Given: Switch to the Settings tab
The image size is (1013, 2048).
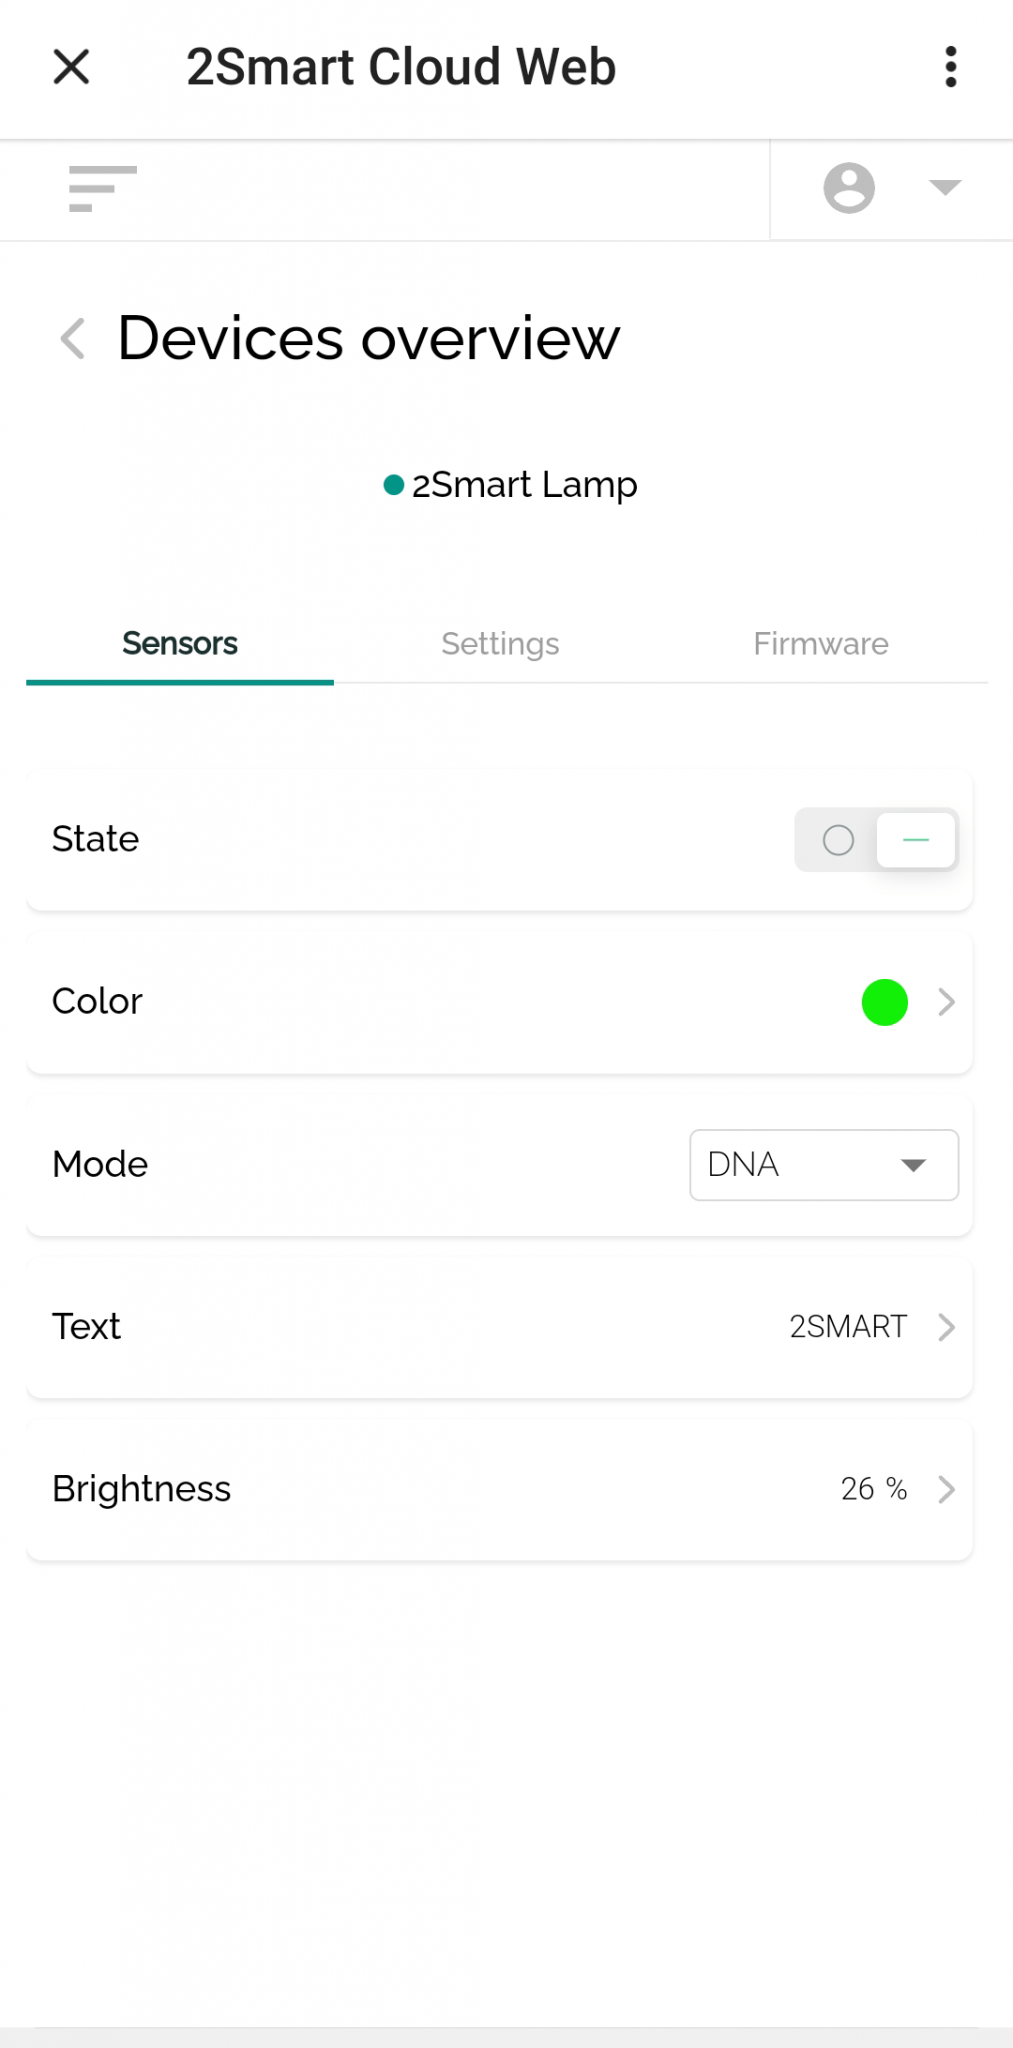Looking at the screenshot, I should pyautogui.click(x=500, y=643).
